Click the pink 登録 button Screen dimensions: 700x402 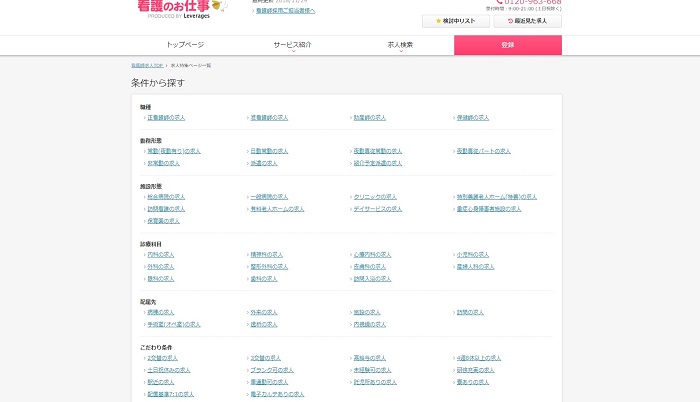coord(507,45)
